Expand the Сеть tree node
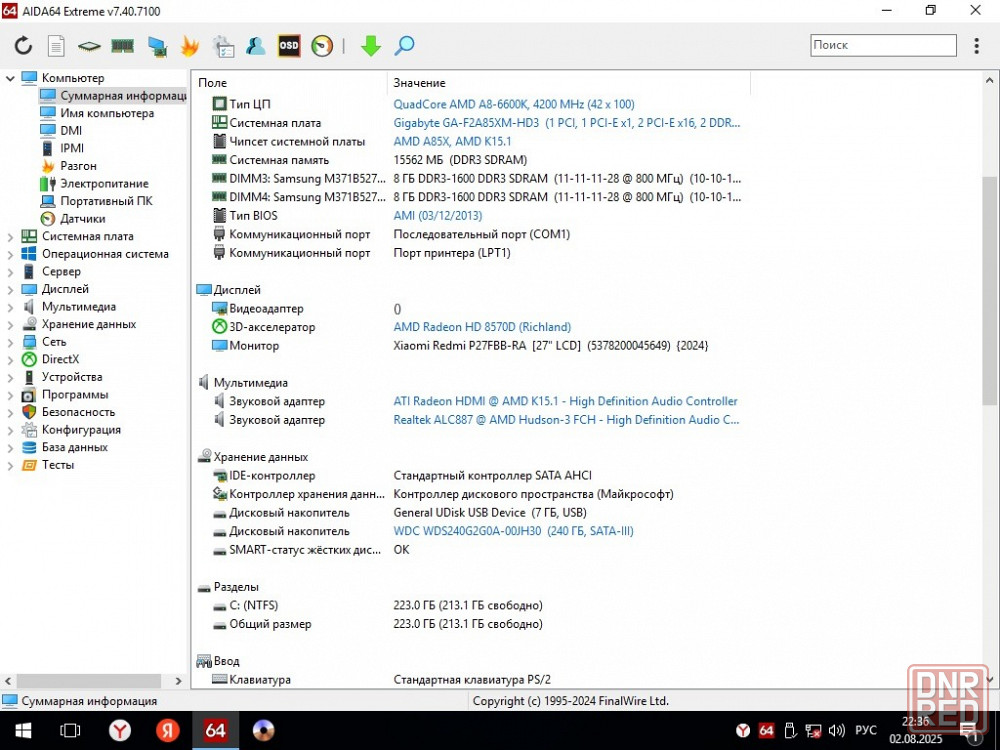This screenshot has height=750, width=1000. point(10,342)
